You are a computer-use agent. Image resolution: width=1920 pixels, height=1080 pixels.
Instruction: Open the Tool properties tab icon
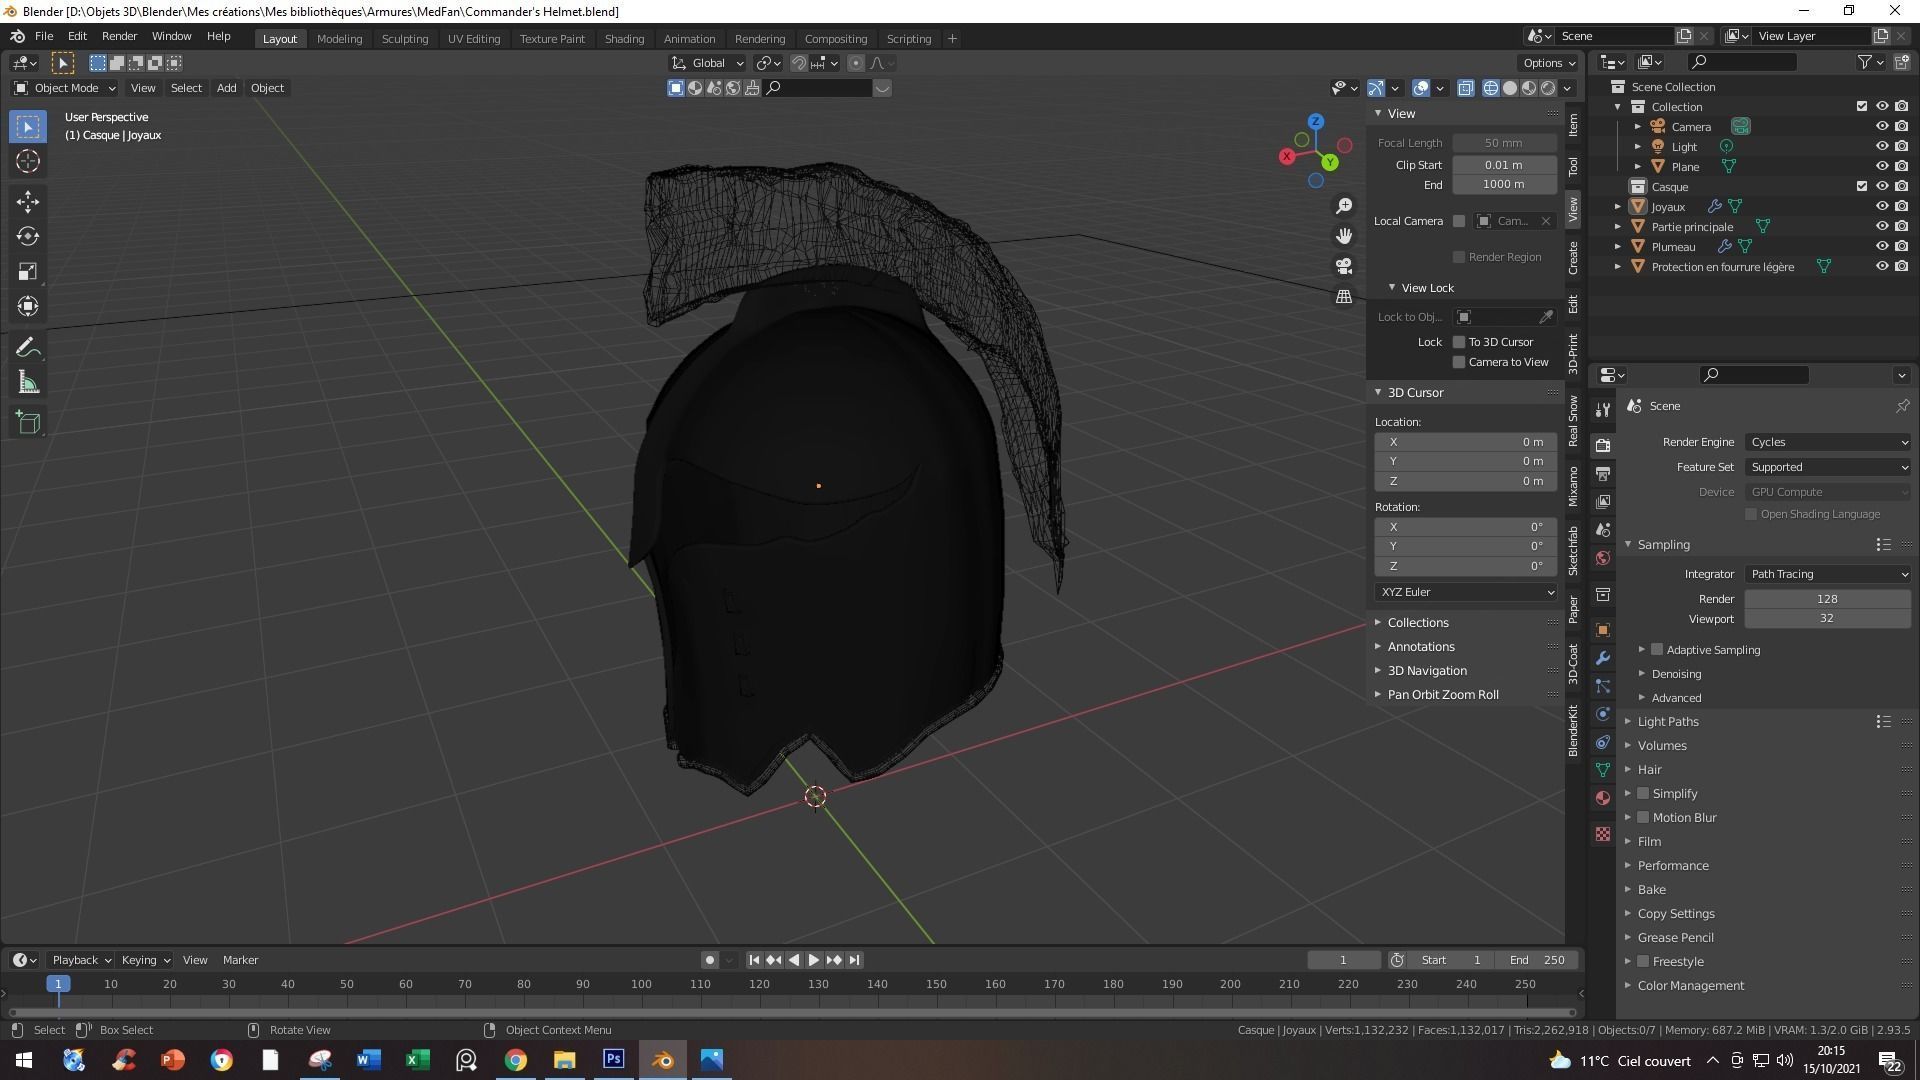coord(1603,409)
